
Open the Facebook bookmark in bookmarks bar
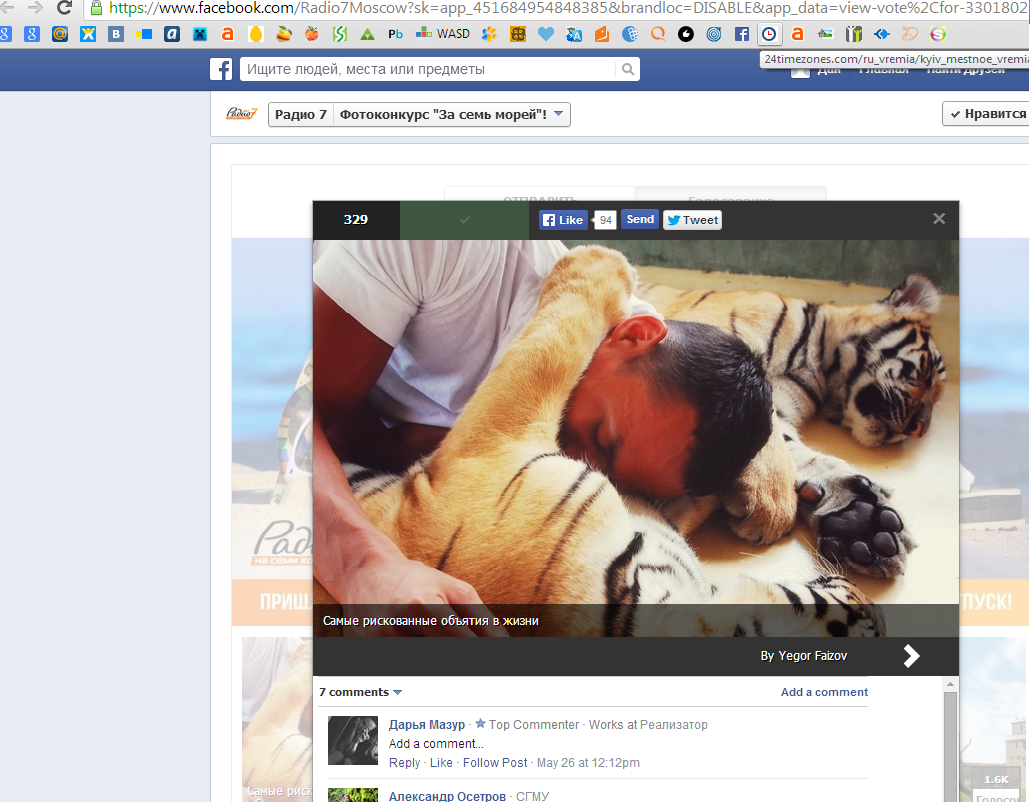tap(742, 33)
